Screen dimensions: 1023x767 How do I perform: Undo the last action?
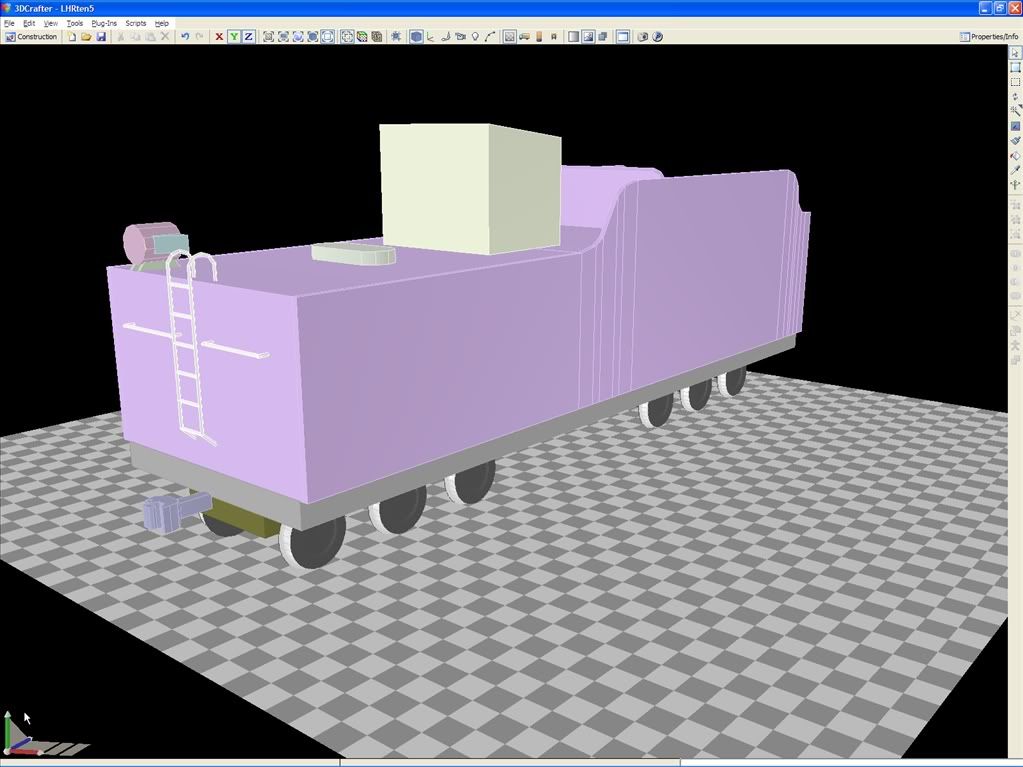(185, 37)
